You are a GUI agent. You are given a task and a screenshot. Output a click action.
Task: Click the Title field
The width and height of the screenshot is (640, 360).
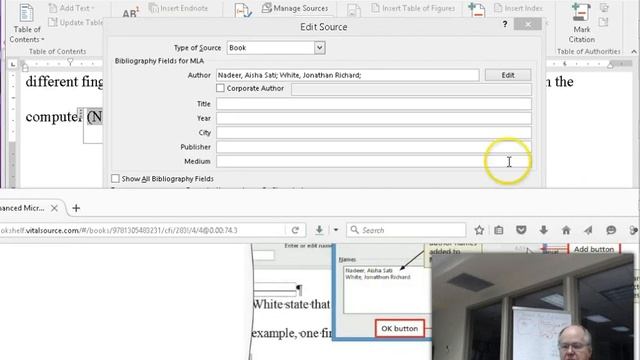point(374,104)
